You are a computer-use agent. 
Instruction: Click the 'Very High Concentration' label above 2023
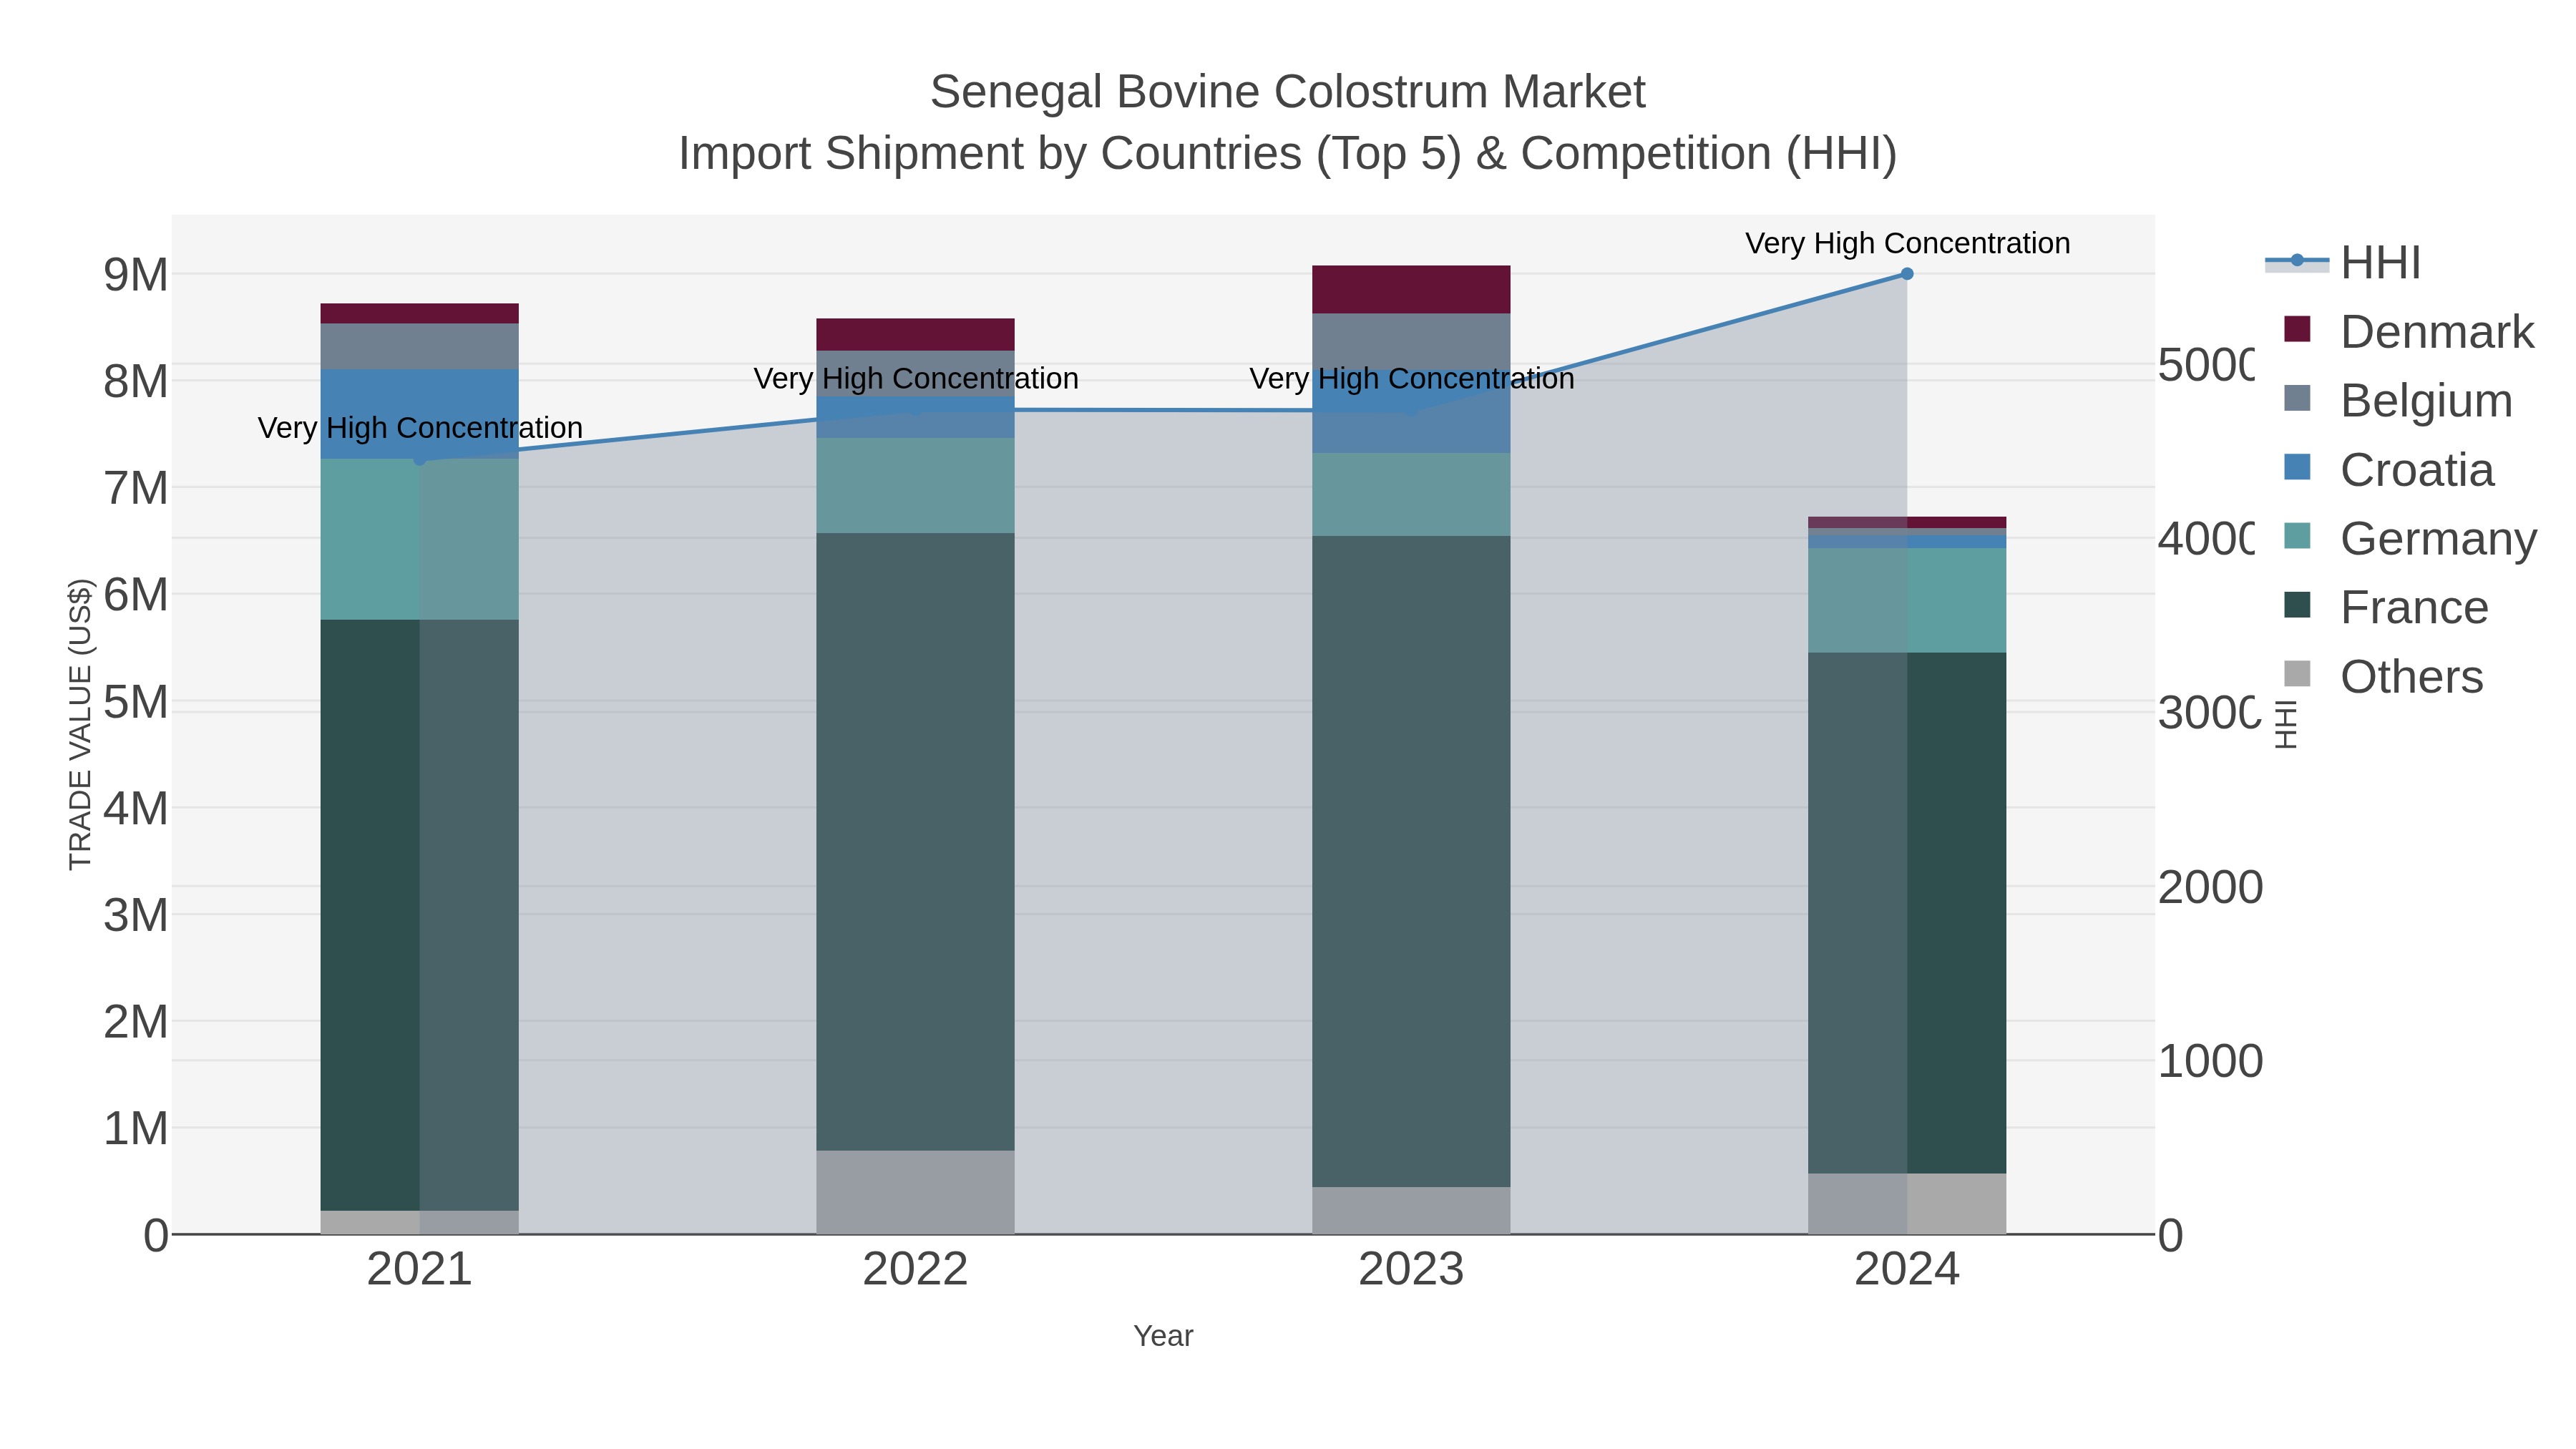pyautogui.click(x=1411, y=379)
